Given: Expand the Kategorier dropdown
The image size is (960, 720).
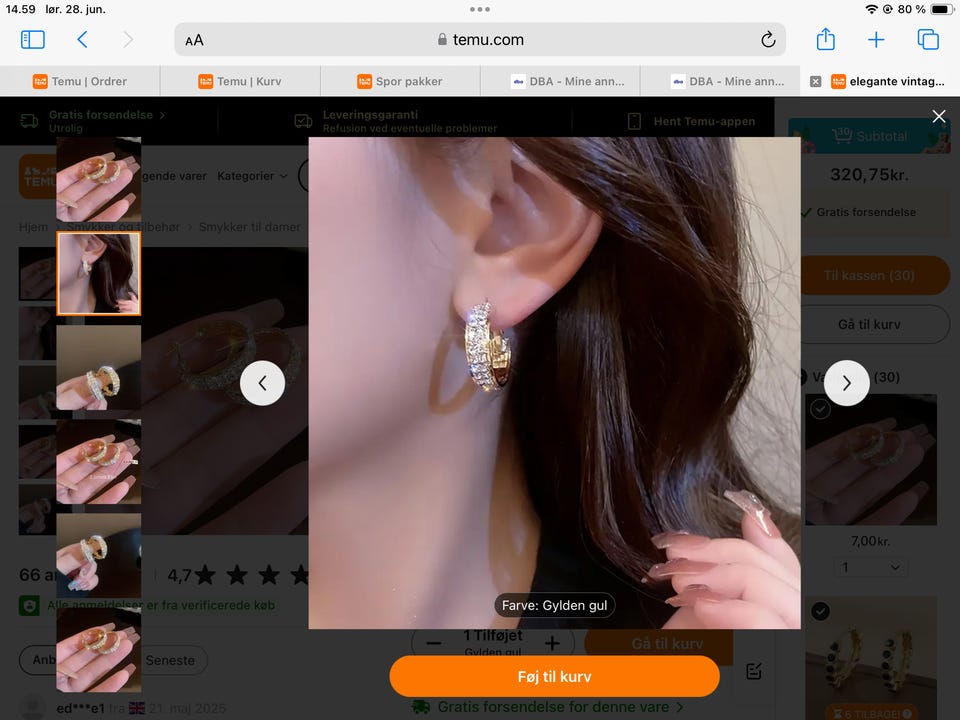Looking at the screenshot, I should pyautogui.click(x=252, y=176).
